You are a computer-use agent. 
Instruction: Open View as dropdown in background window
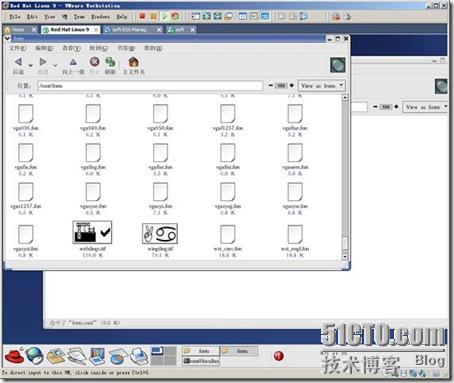(425, 107)
